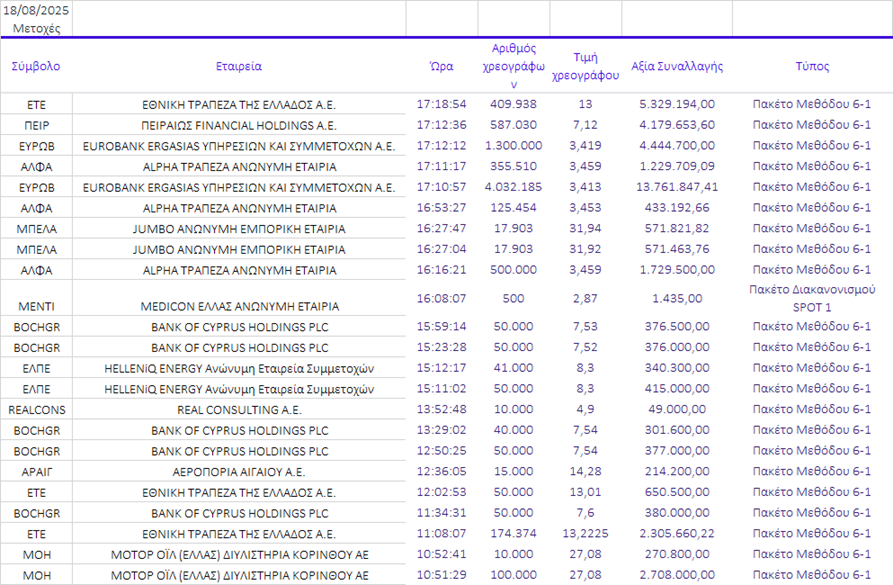Select the quantity cell 587.030

tap(513, 125)
